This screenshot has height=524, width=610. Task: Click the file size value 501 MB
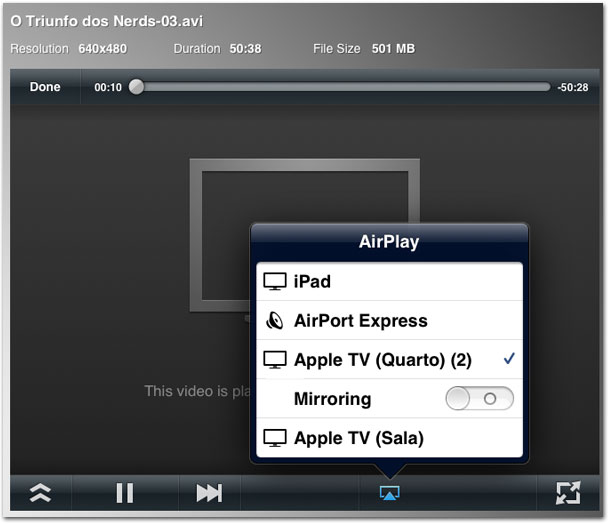[393, 49]
